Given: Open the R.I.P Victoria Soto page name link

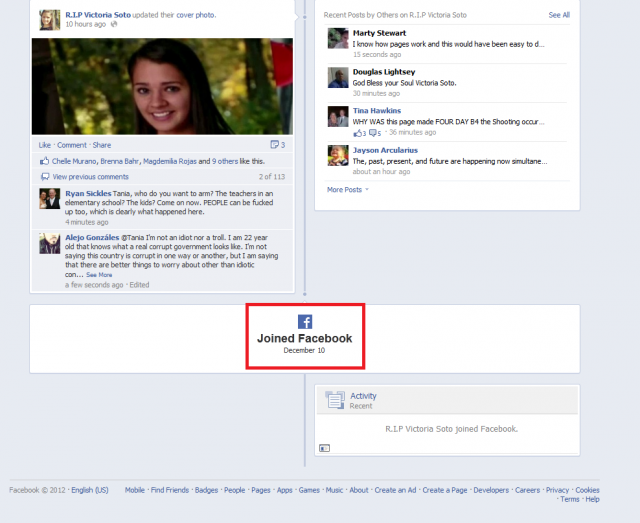Looking at the screenshot, I should [98, 15].
